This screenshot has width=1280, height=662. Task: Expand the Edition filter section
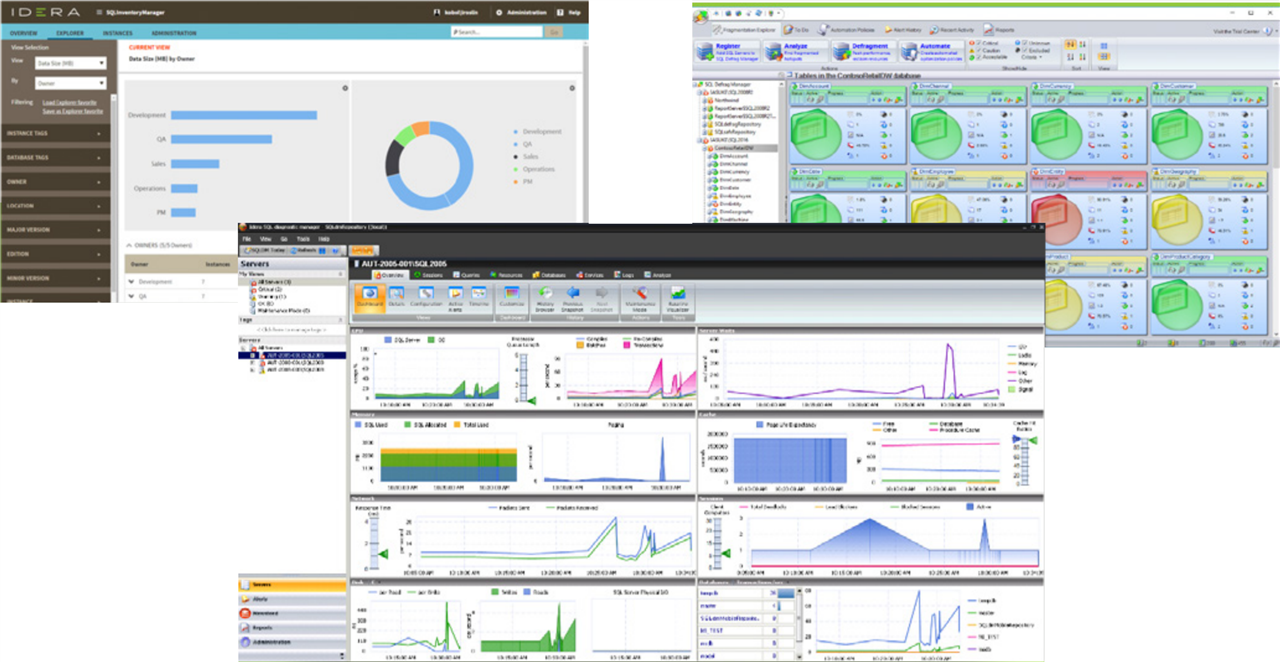(56, 254)
